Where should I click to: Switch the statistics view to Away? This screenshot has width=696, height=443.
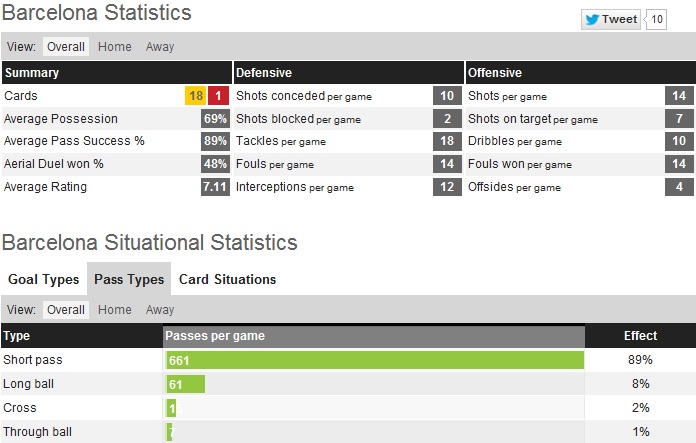pos(160,47)
